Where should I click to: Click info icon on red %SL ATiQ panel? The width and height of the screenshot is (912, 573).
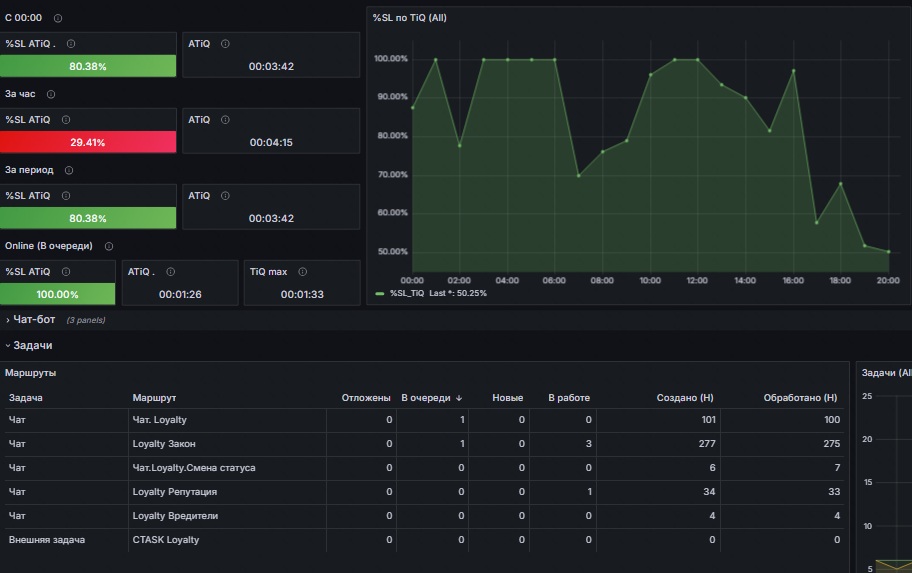click(66, 120)
